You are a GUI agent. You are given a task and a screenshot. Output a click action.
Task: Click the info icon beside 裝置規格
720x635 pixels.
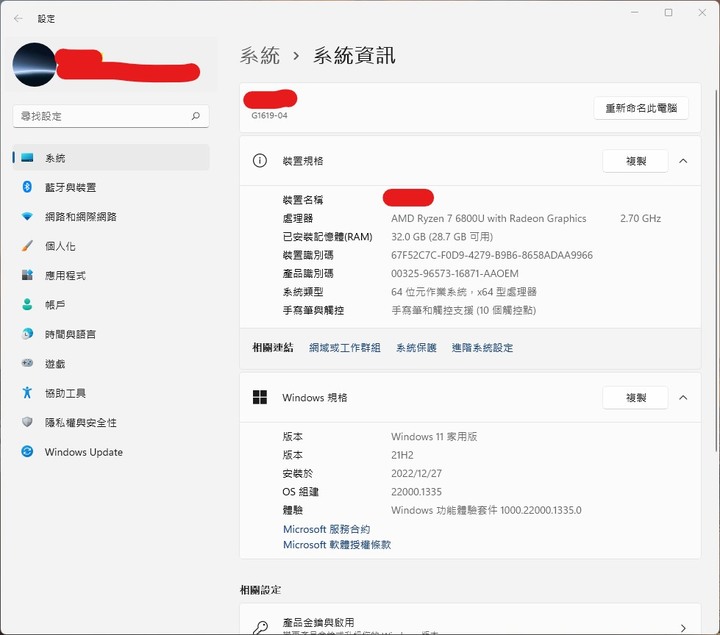pyautogui.click(x=260, y=161)
